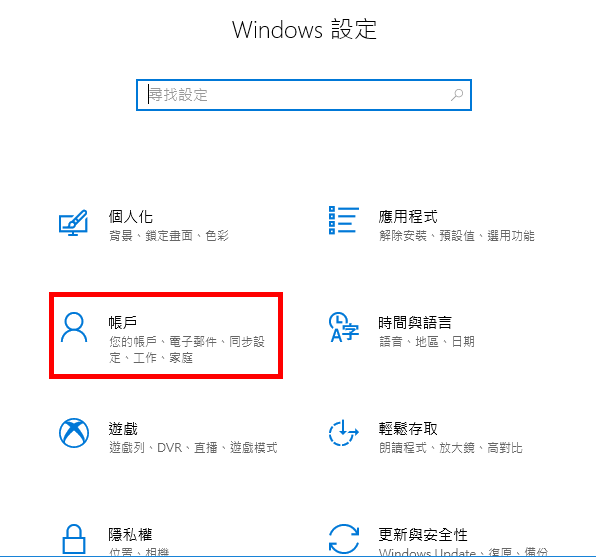
Task: Click the magnifier icon in the search box
Action: pos(457,95)
